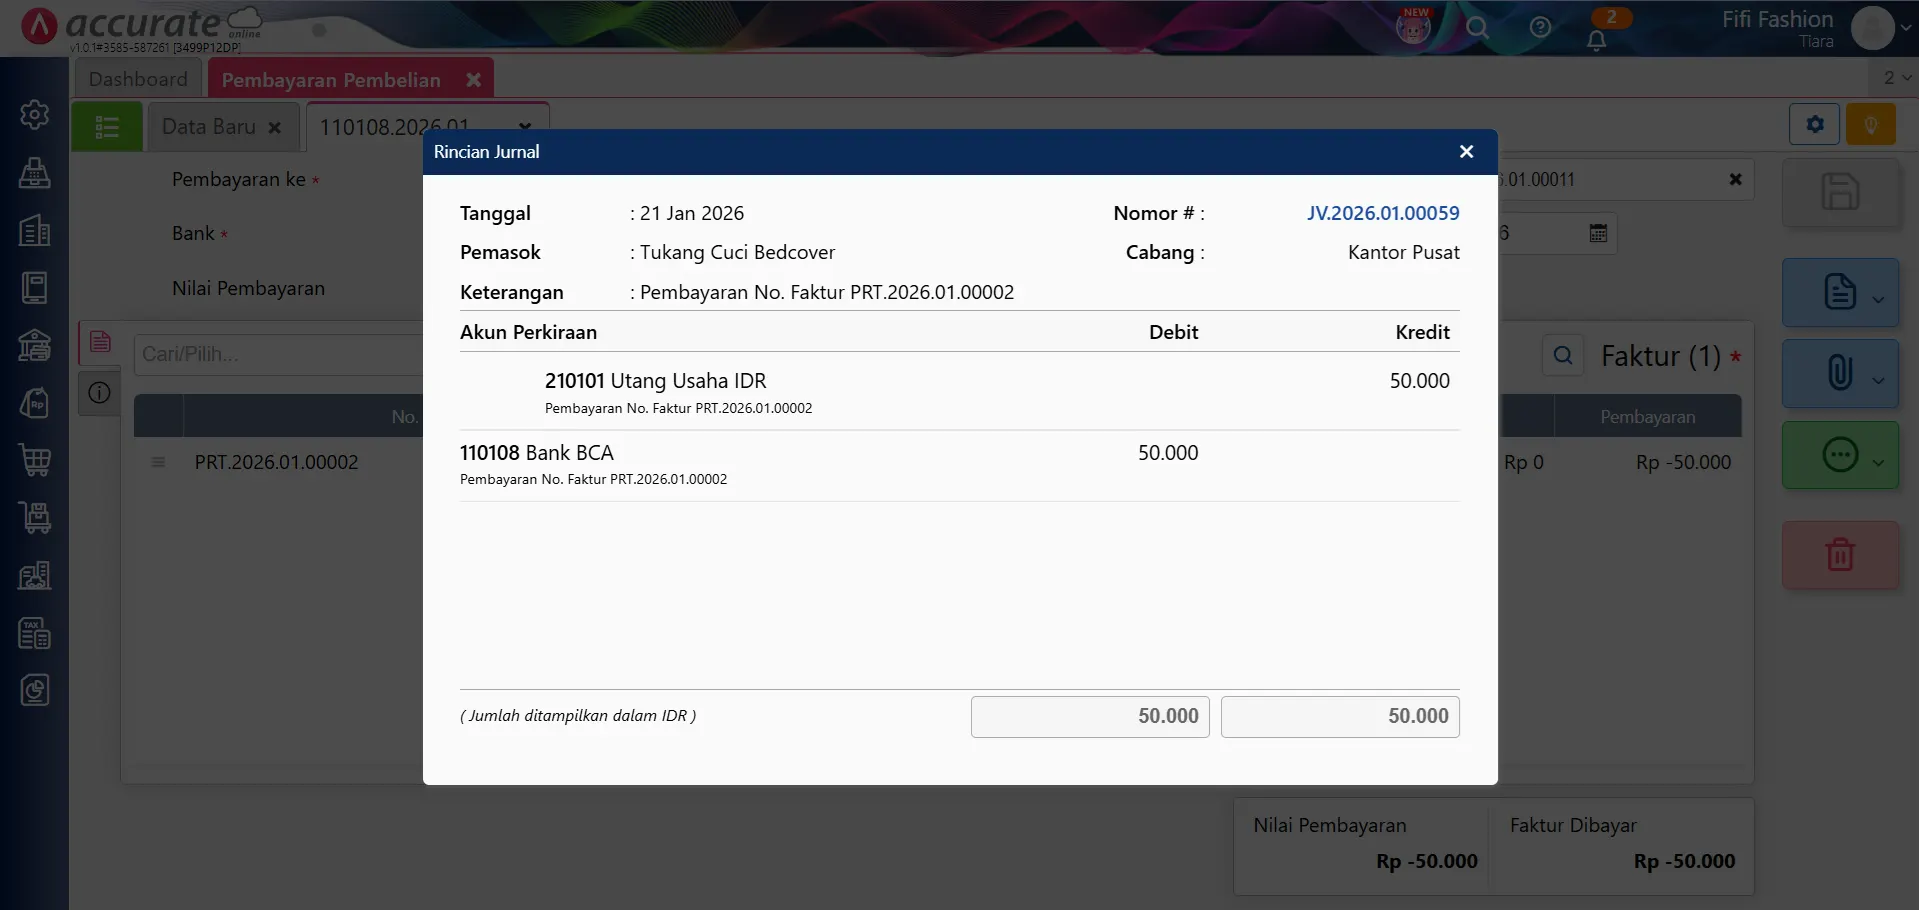The image size is (1919, 910).
Task: Open the document options button
Action: 1839,293
